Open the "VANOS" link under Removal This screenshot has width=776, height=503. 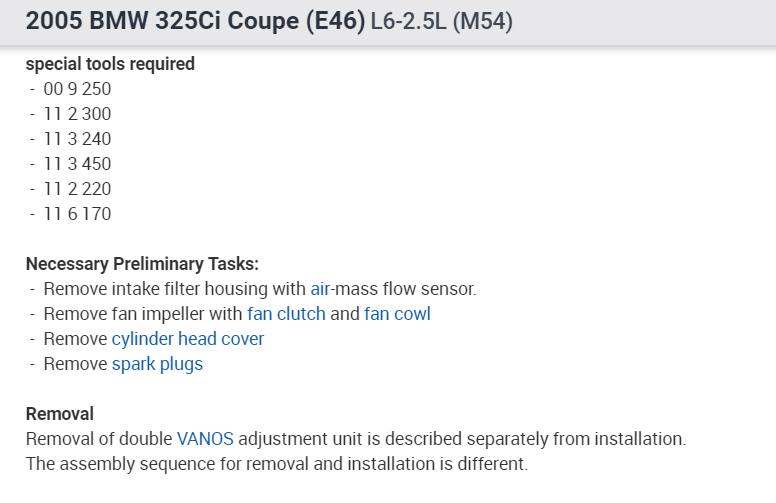coord(203,438)
